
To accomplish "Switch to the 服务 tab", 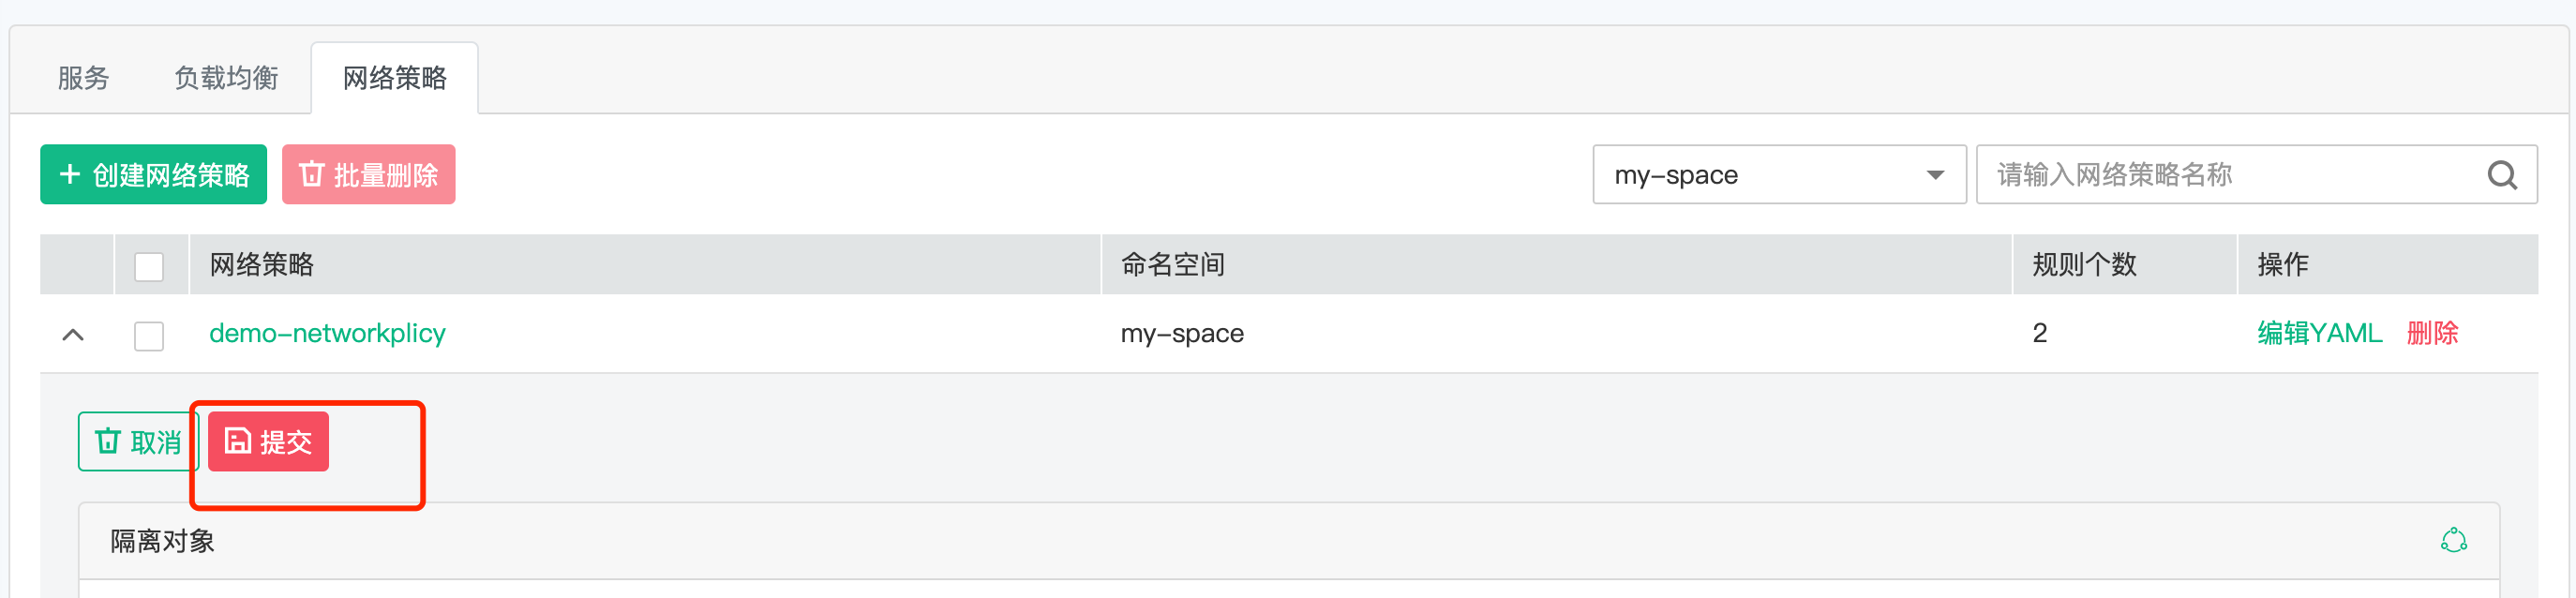I will [83, 78].
